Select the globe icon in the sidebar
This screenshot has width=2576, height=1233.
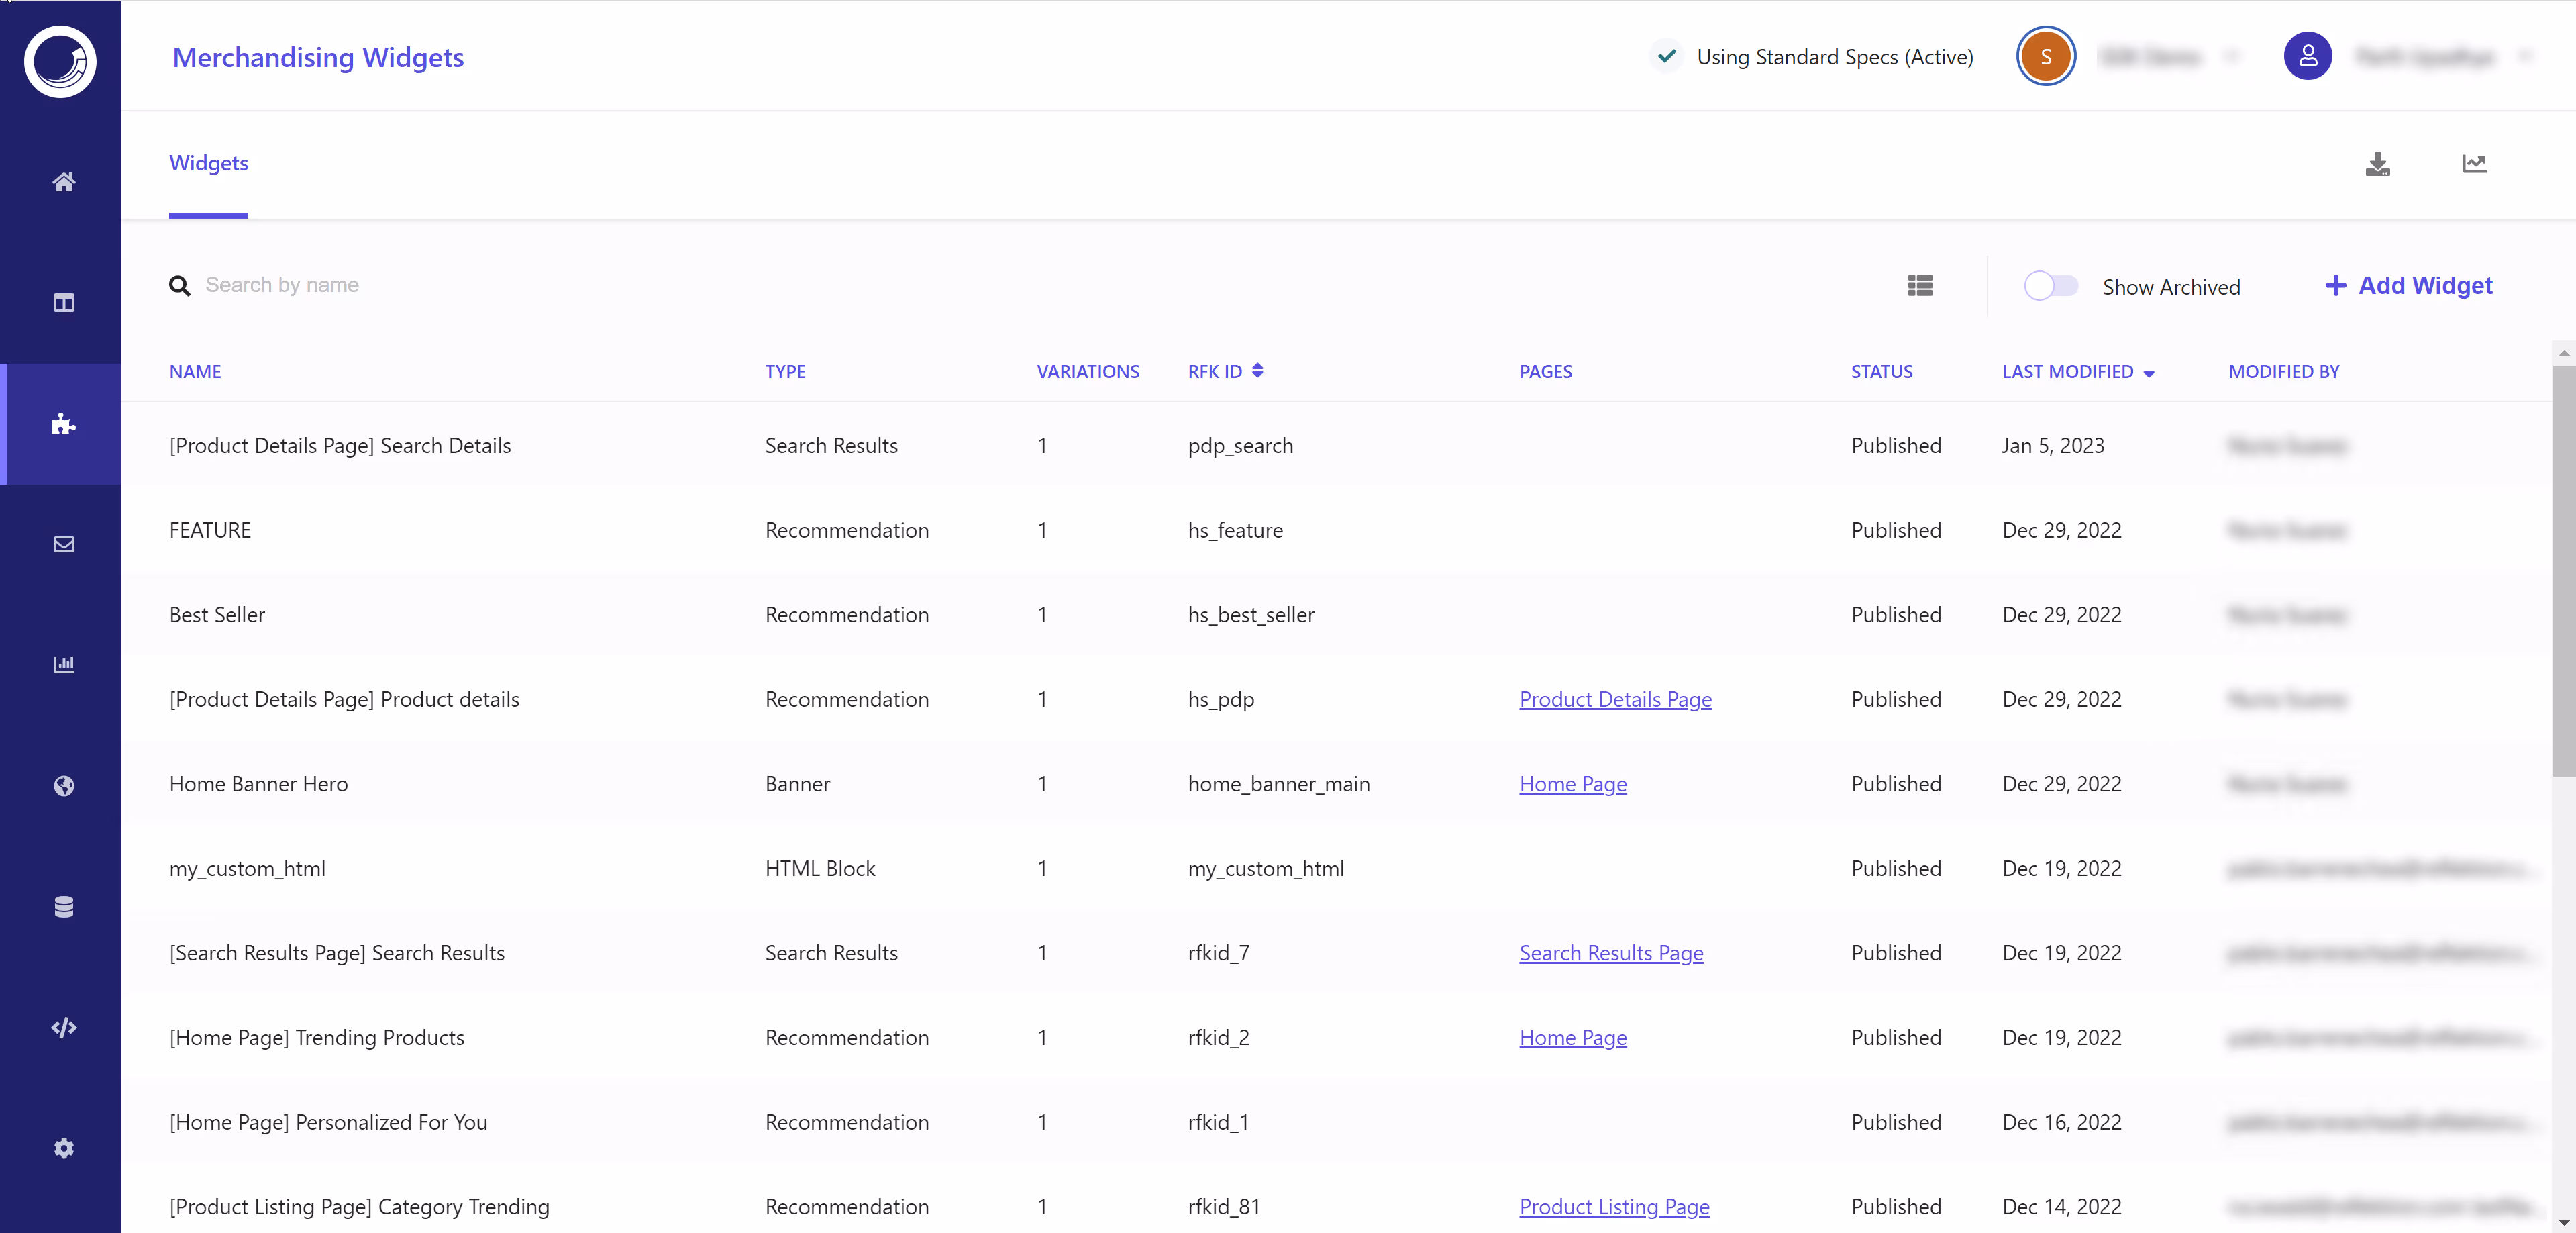pos(62,786)
